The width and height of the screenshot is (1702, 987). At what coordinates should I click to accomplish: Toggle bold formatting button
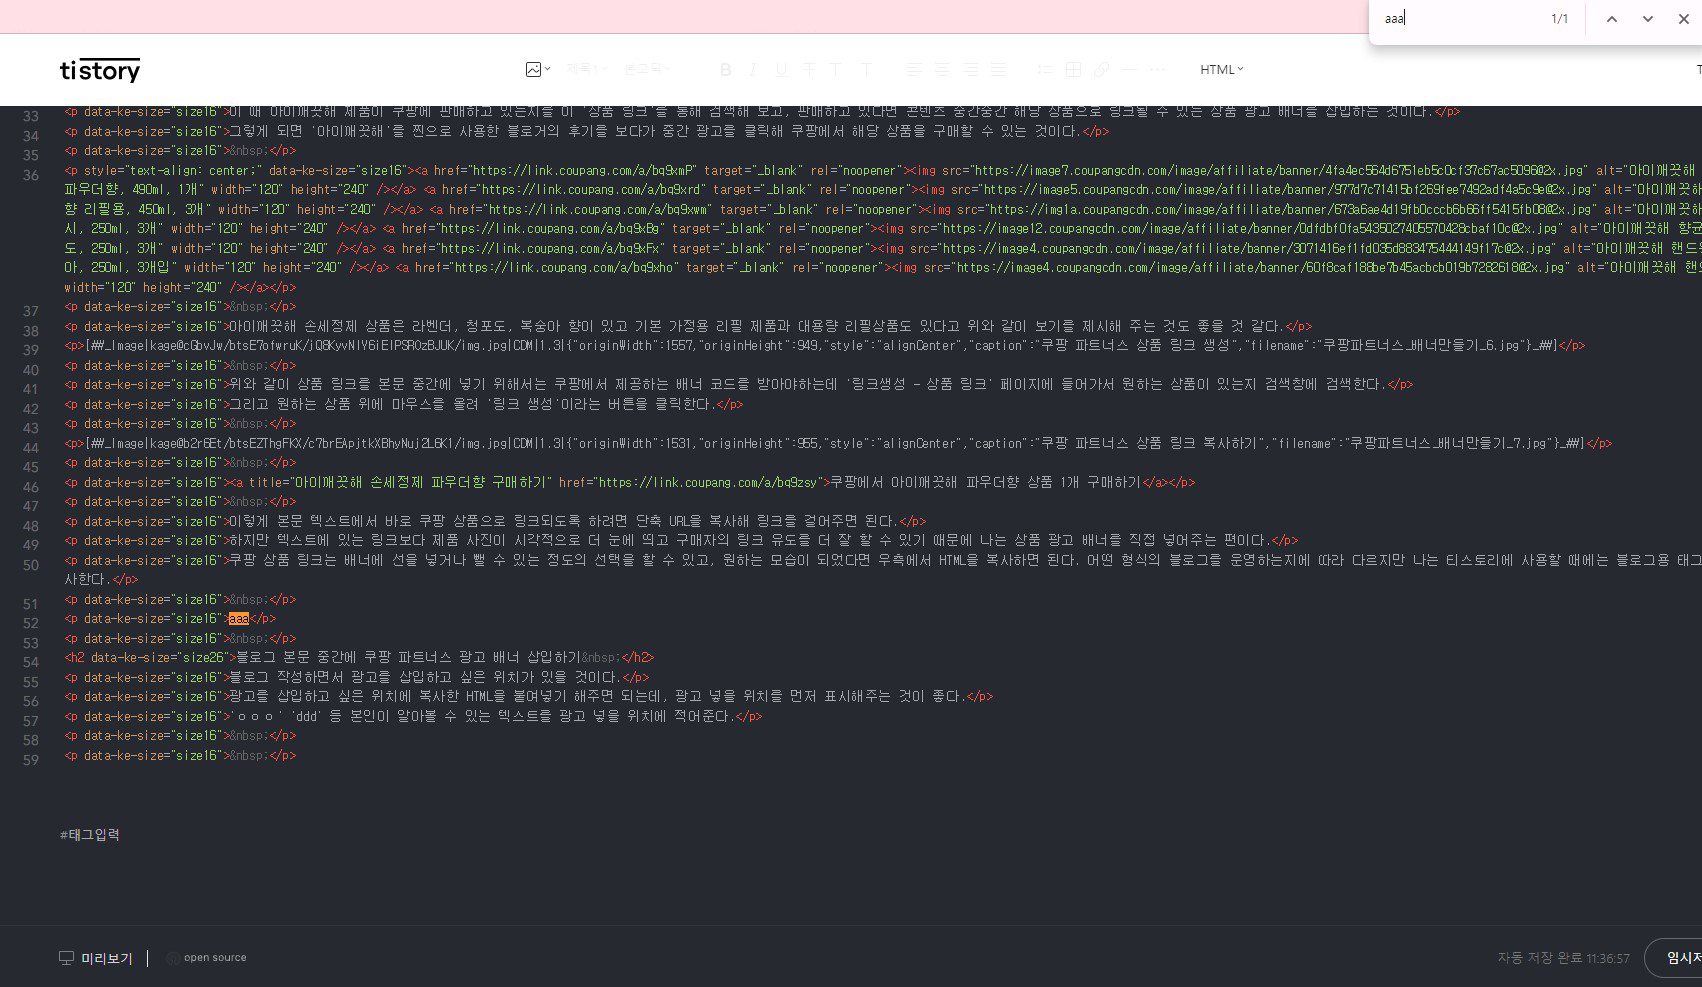click(x=726, y=69)
